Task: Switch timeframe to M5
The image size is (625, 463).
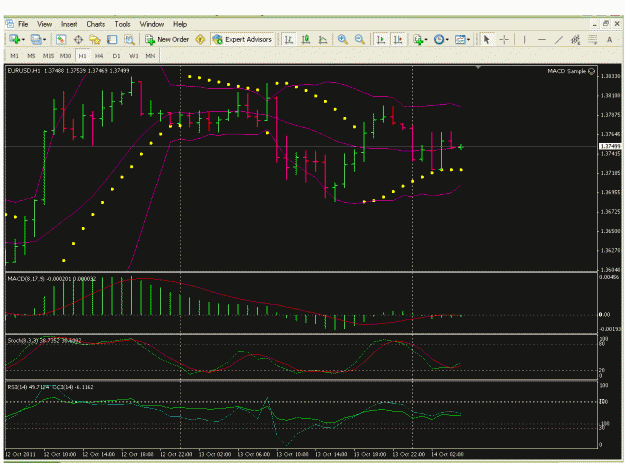Action: tap(31, 56)
